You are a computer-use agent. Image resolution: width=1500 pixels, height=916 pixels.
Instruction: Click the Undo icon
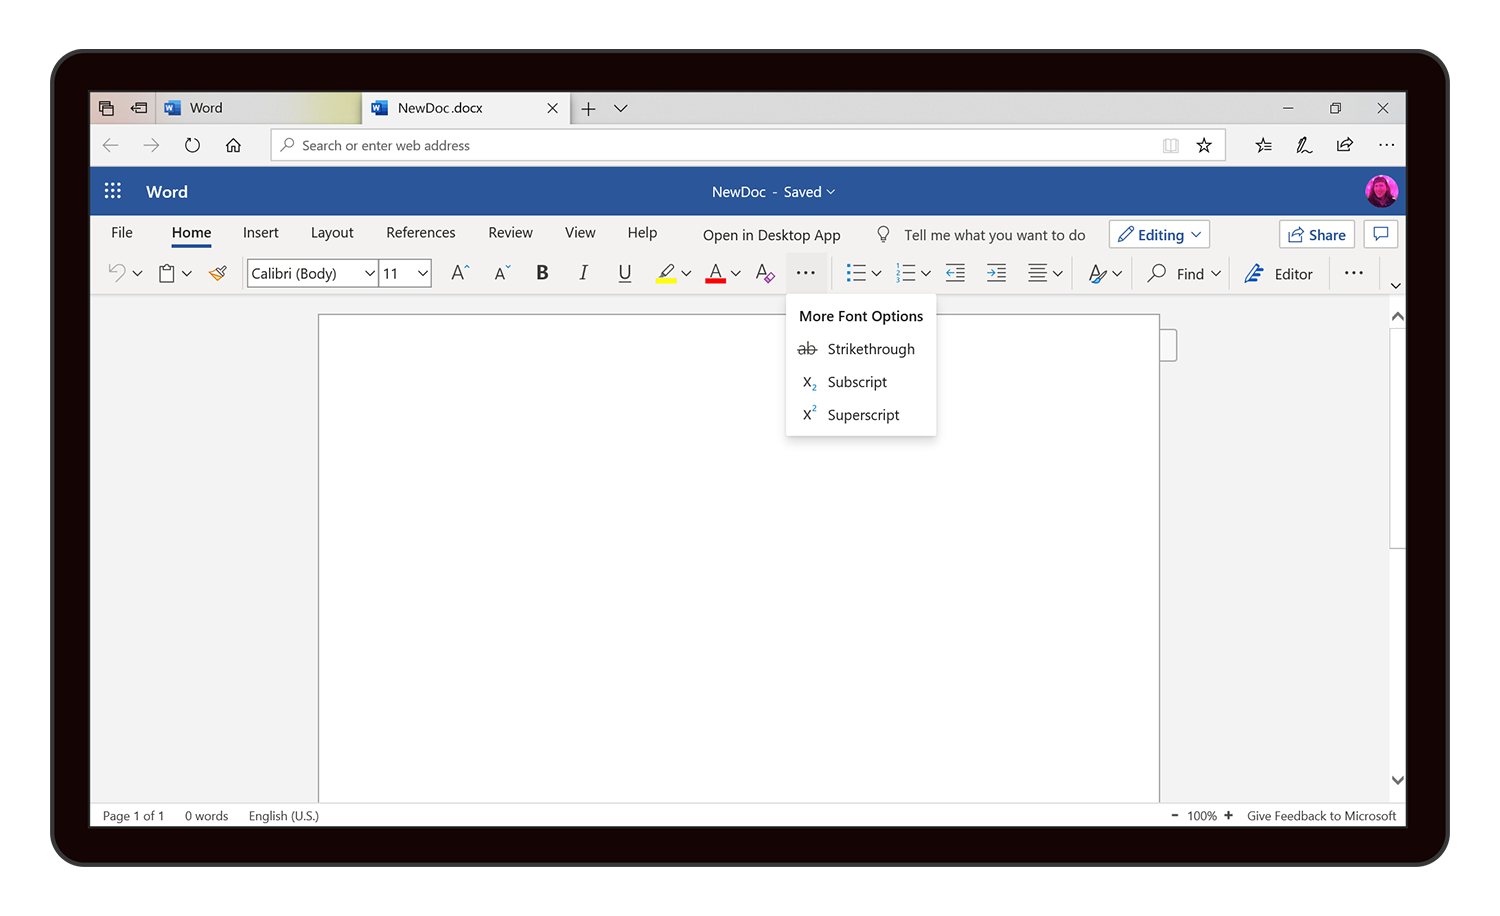pyautogui.click(x=117, y=273)
